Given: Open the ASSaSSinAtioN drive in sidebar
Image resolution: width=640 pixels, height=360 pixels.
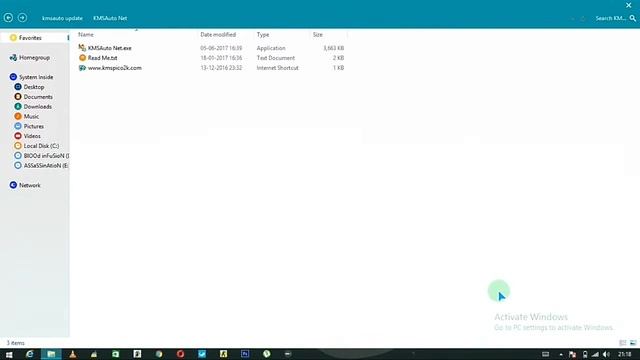Looking at the screenshot, I should (46, 165).
